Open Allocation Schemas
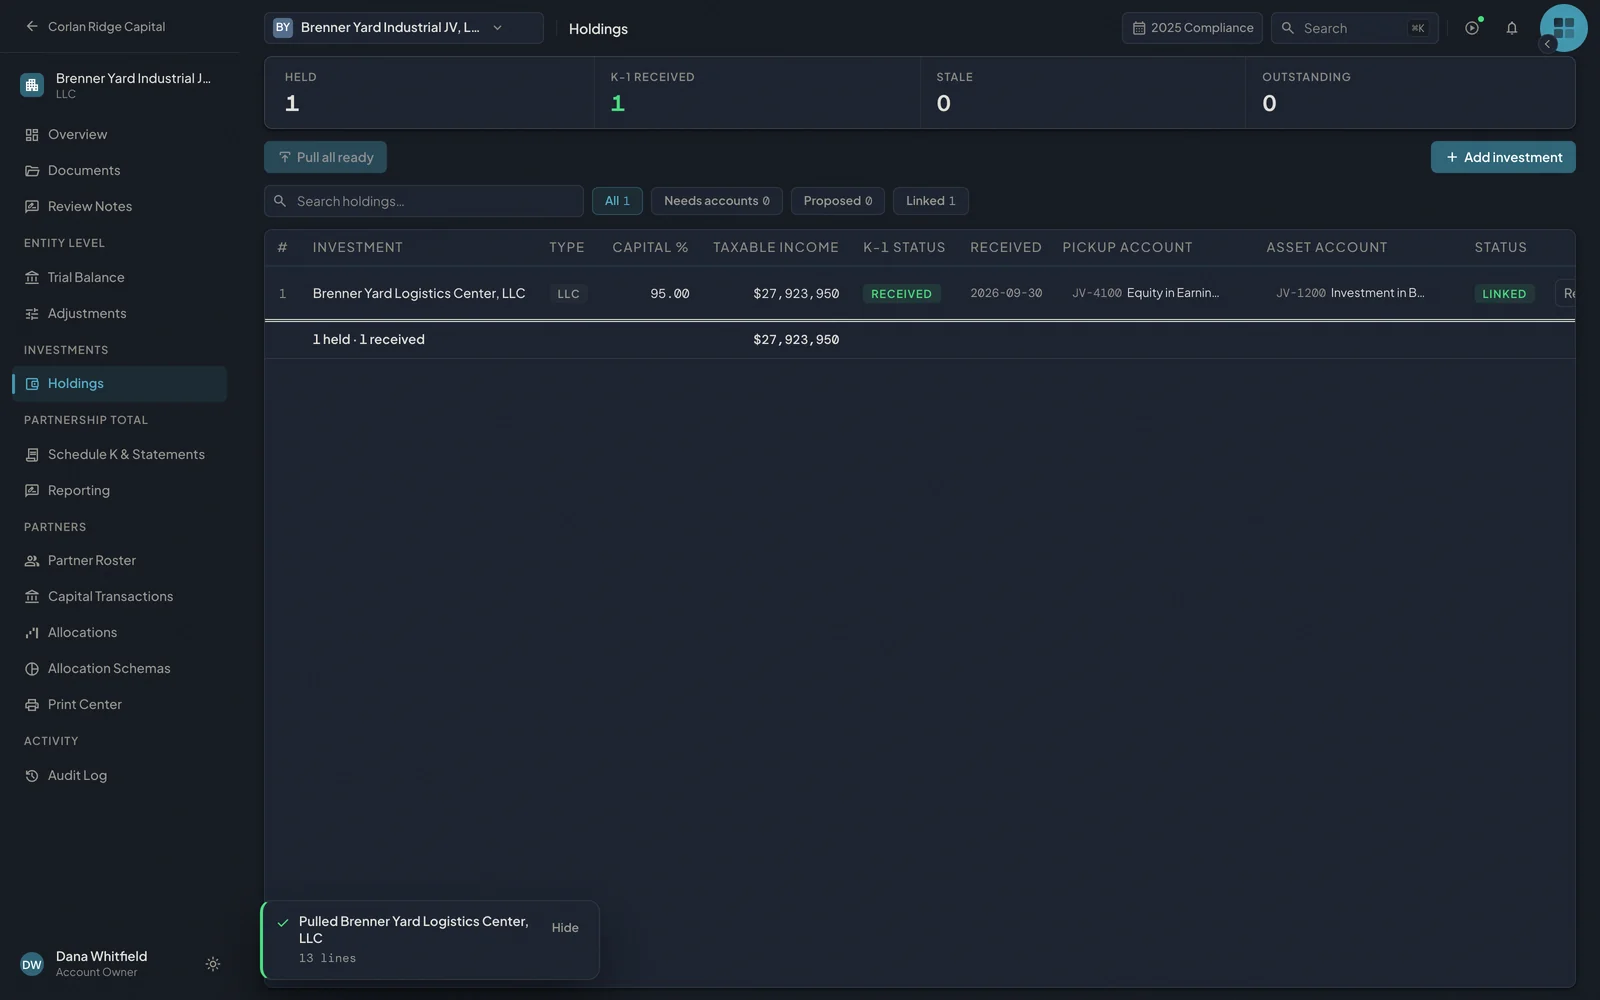This screenshot has width=1600, height=1000. point(119,669)
